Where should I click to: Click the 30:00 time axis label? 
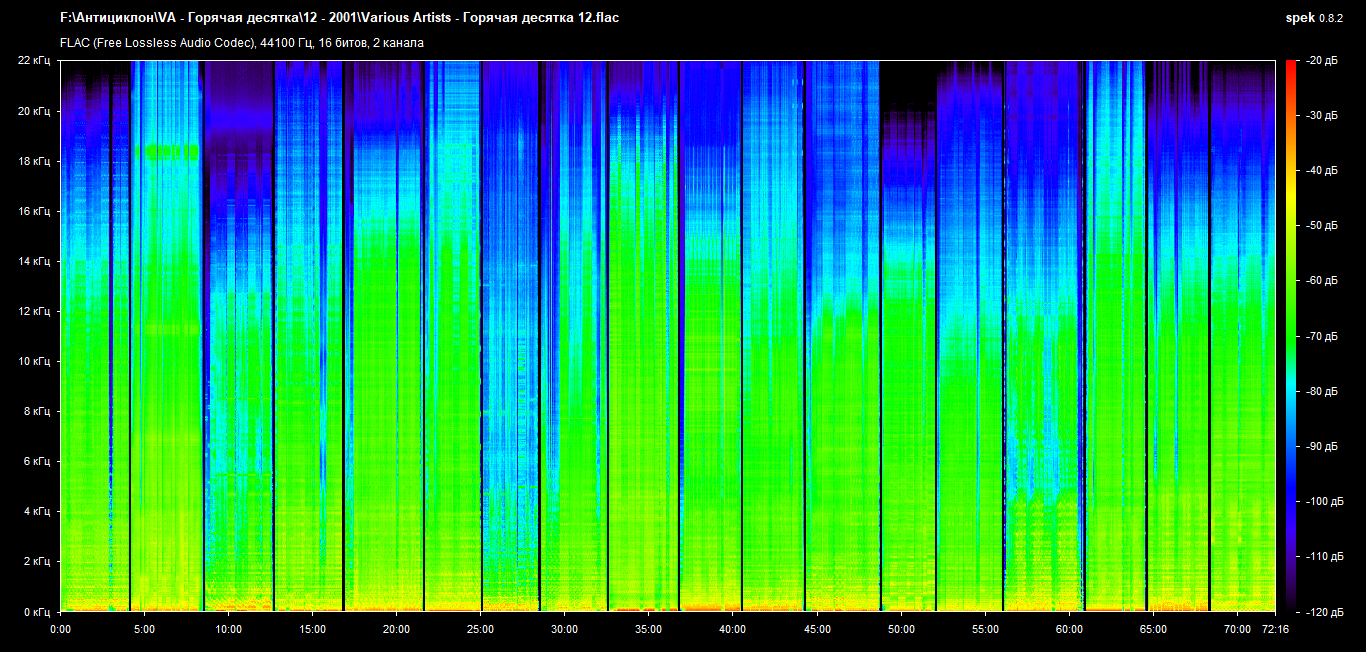point(564,630)
